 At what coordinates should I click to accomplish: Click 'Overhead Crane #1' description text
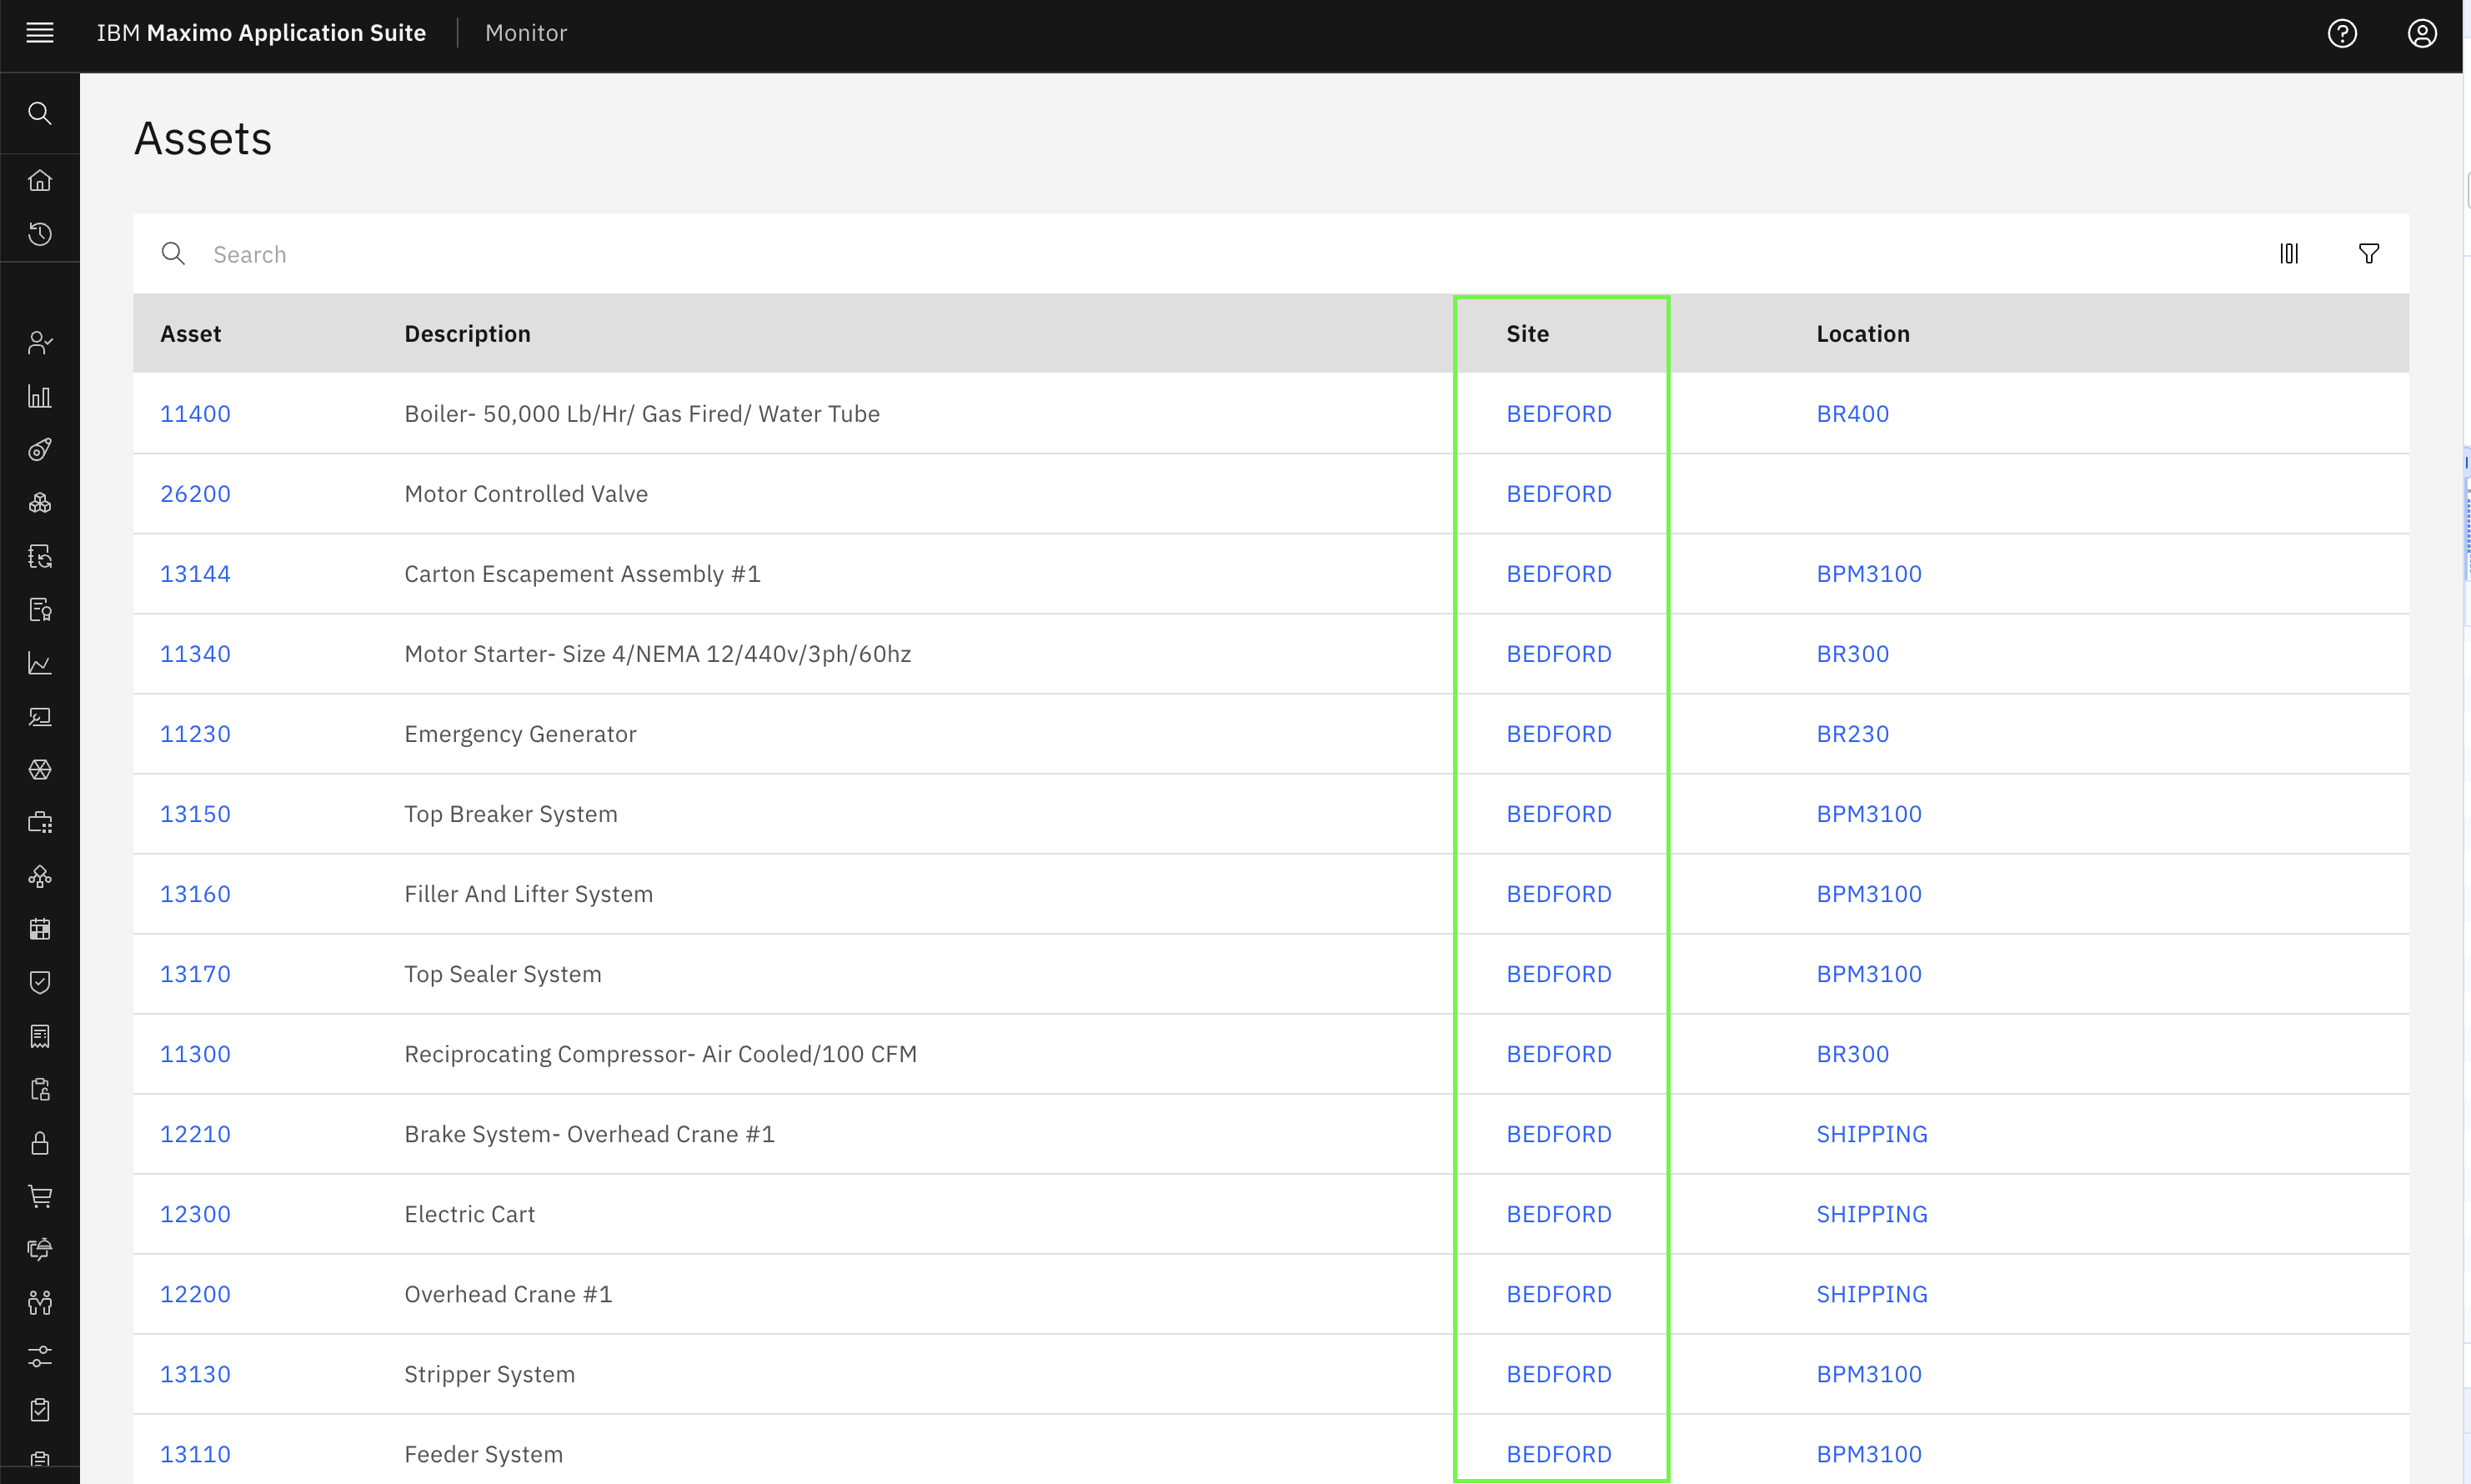508,1294
